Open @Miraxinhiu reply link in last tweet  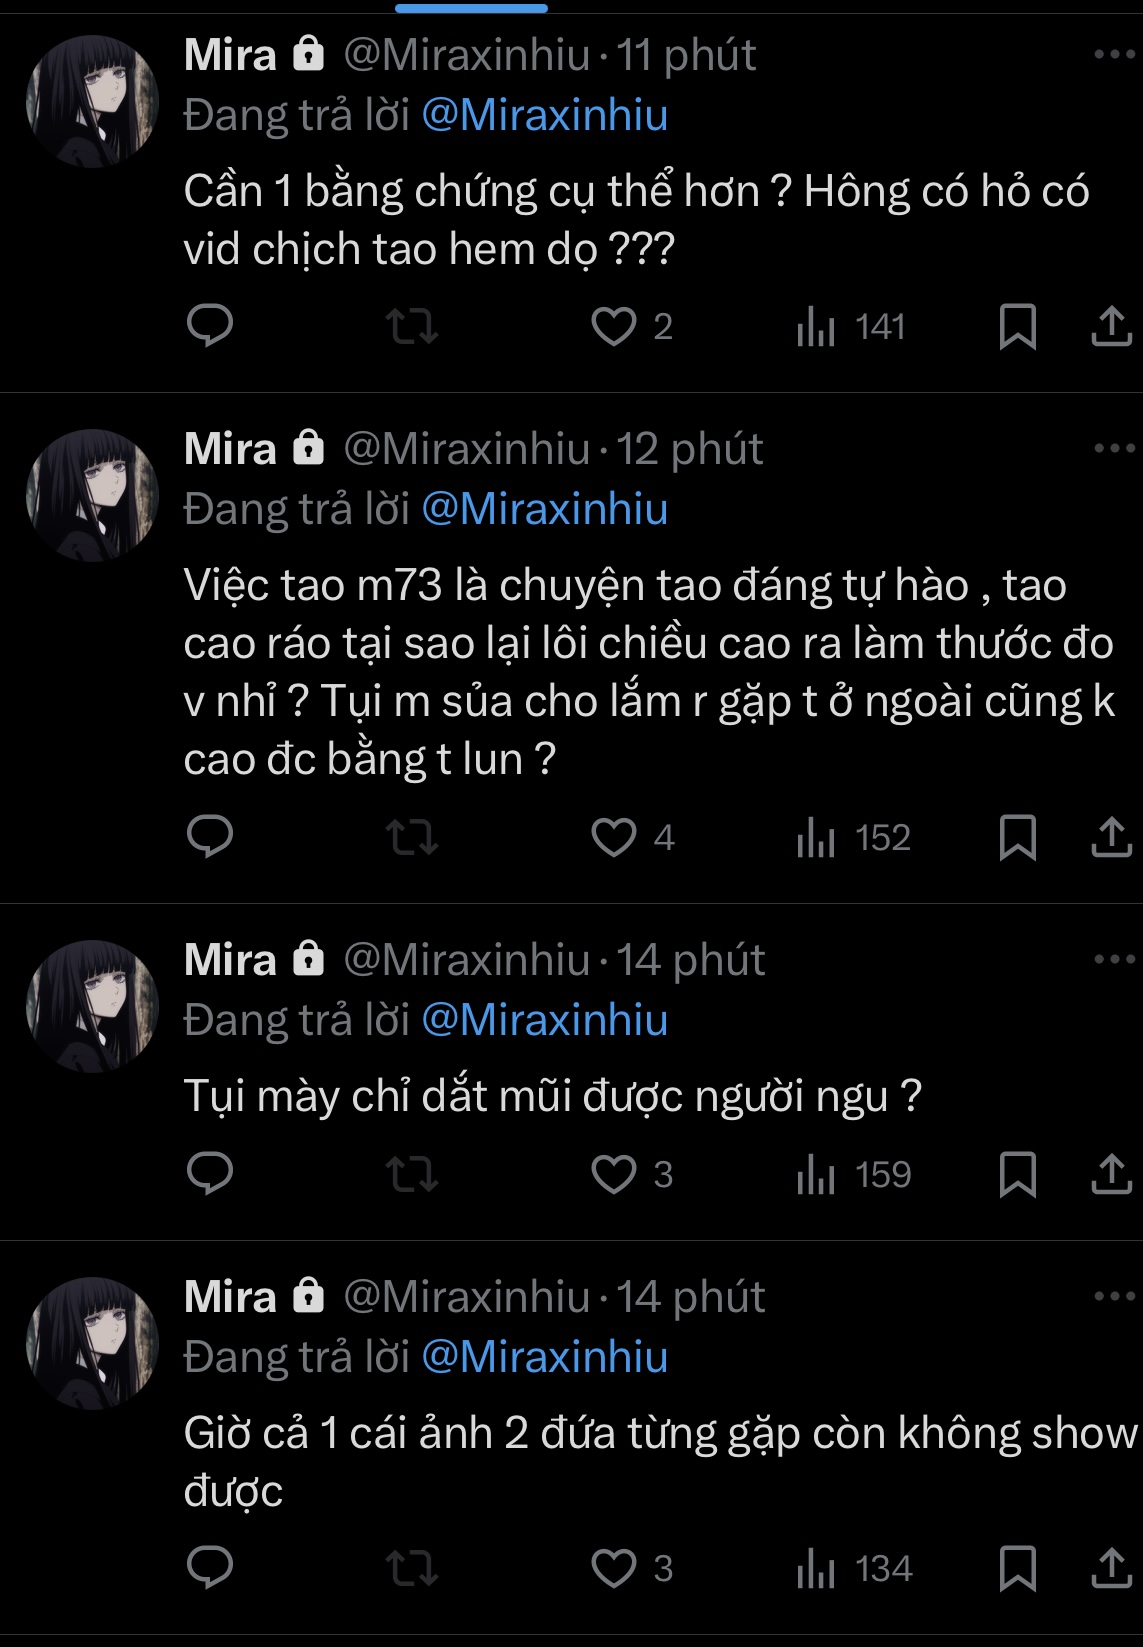click(544, 1357)
